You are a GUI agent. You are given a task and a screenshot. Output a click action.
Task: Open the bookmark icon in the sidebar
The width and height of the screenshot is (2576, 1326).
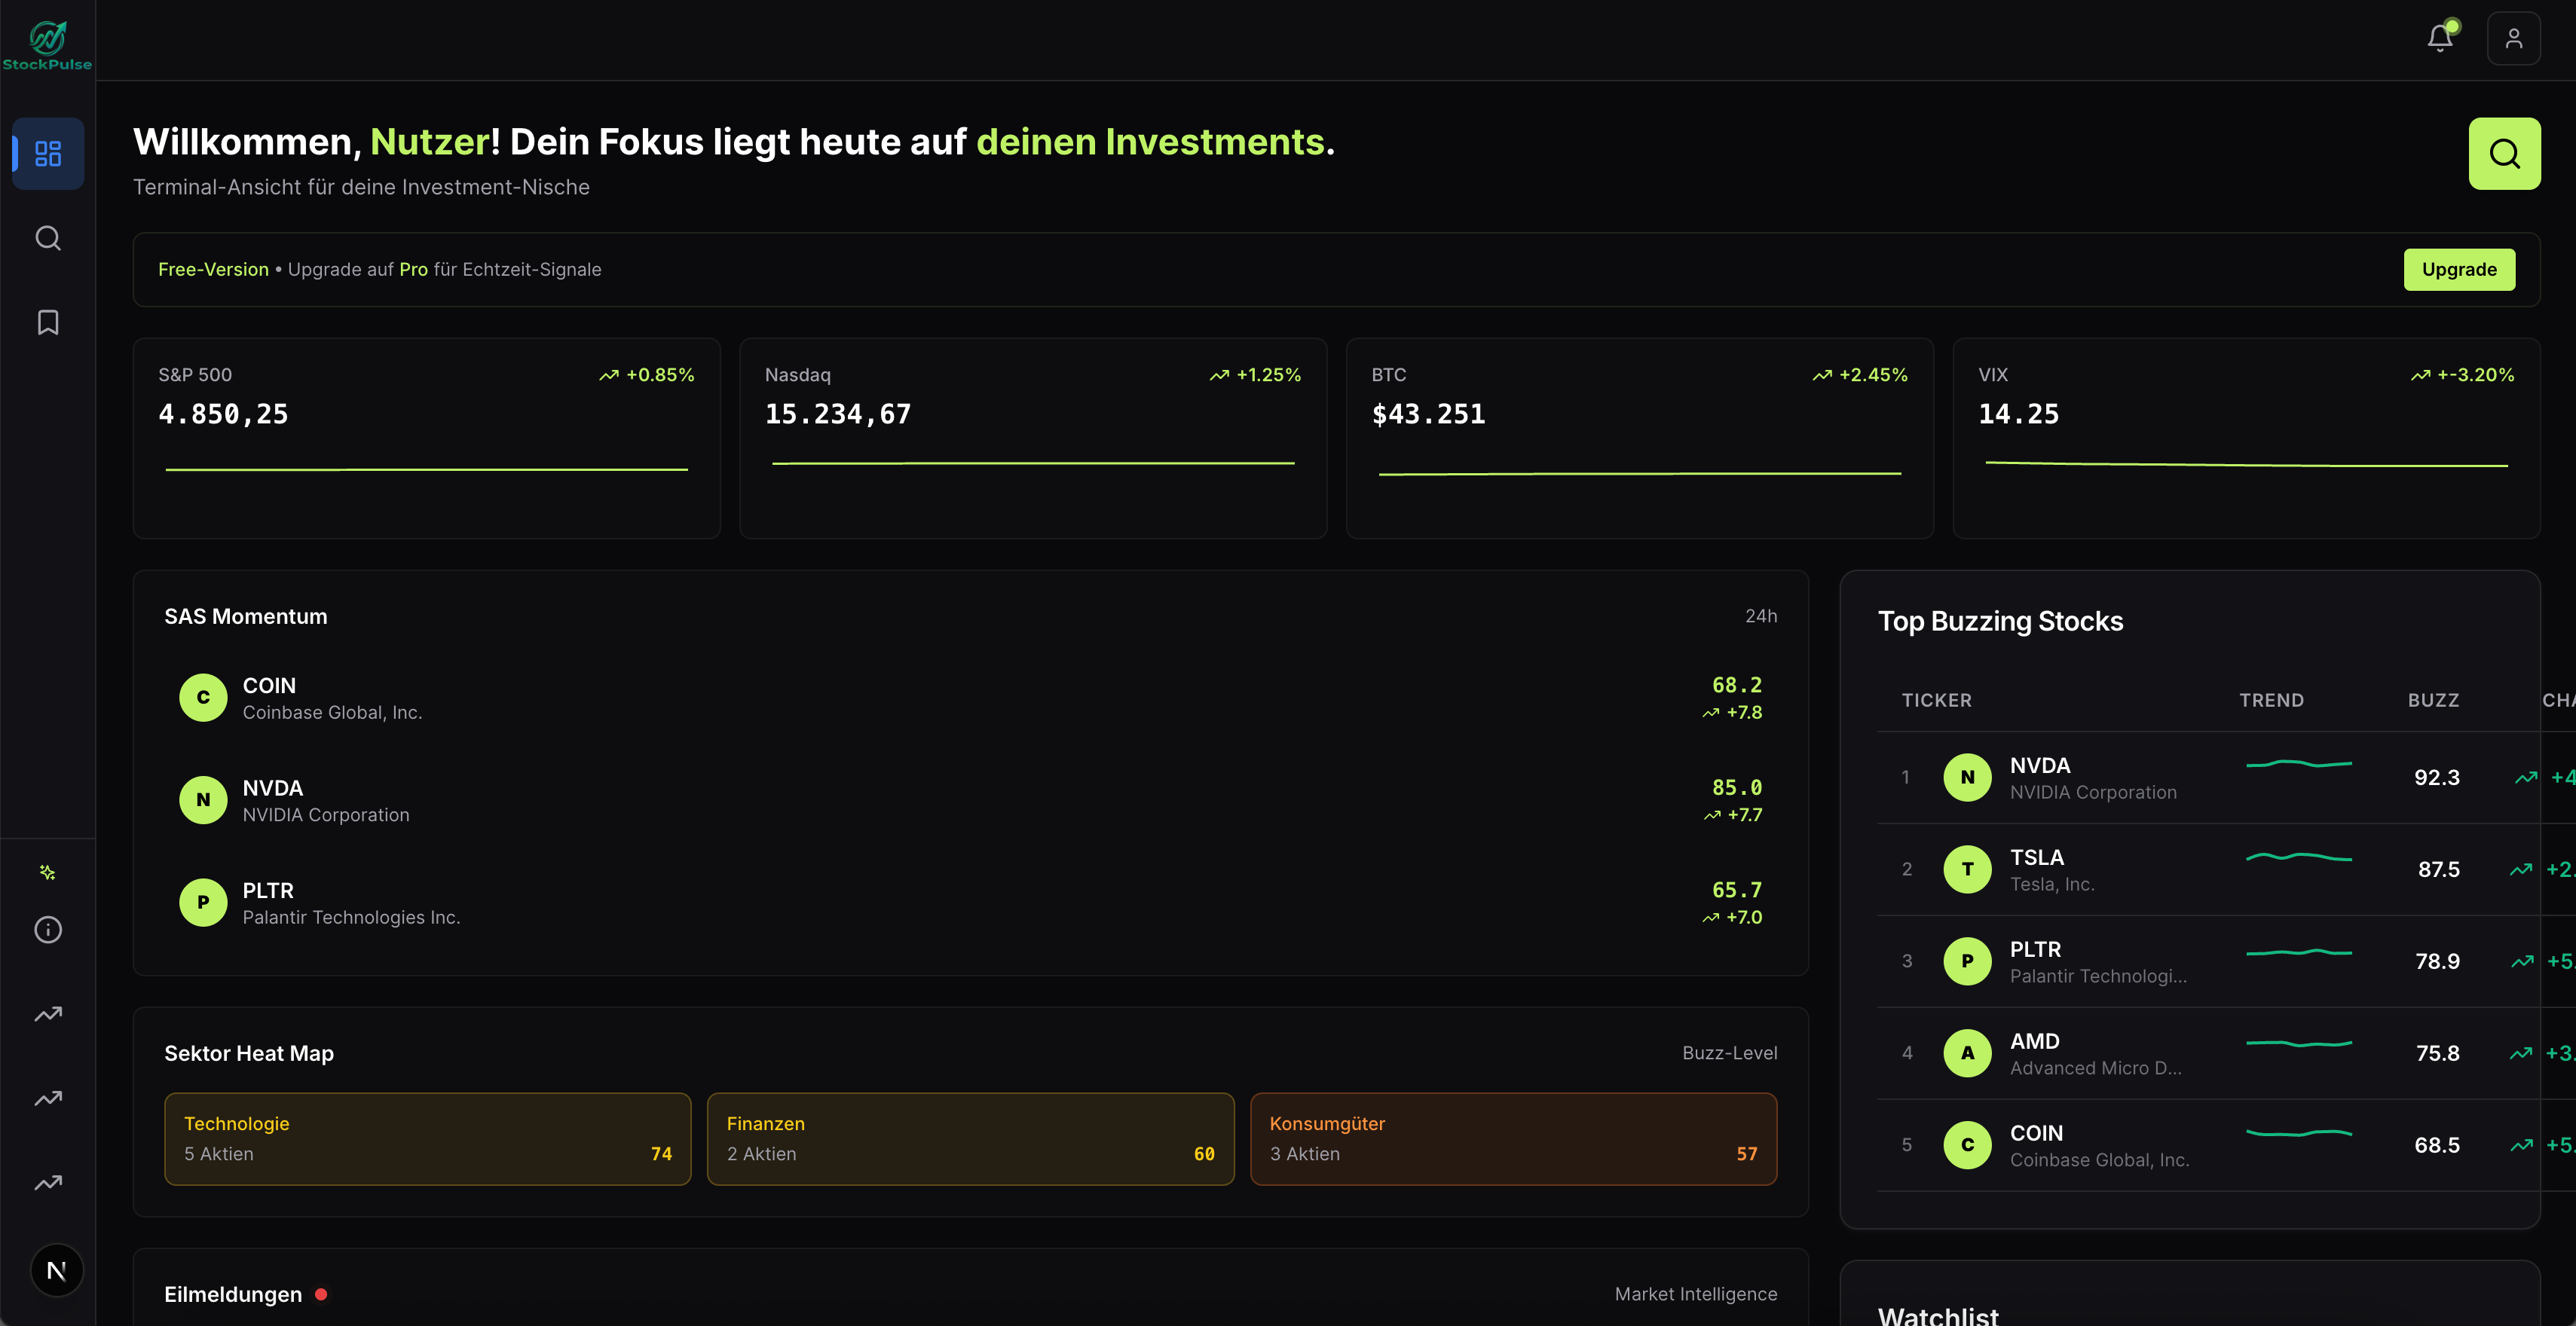[x=48, y=322]
